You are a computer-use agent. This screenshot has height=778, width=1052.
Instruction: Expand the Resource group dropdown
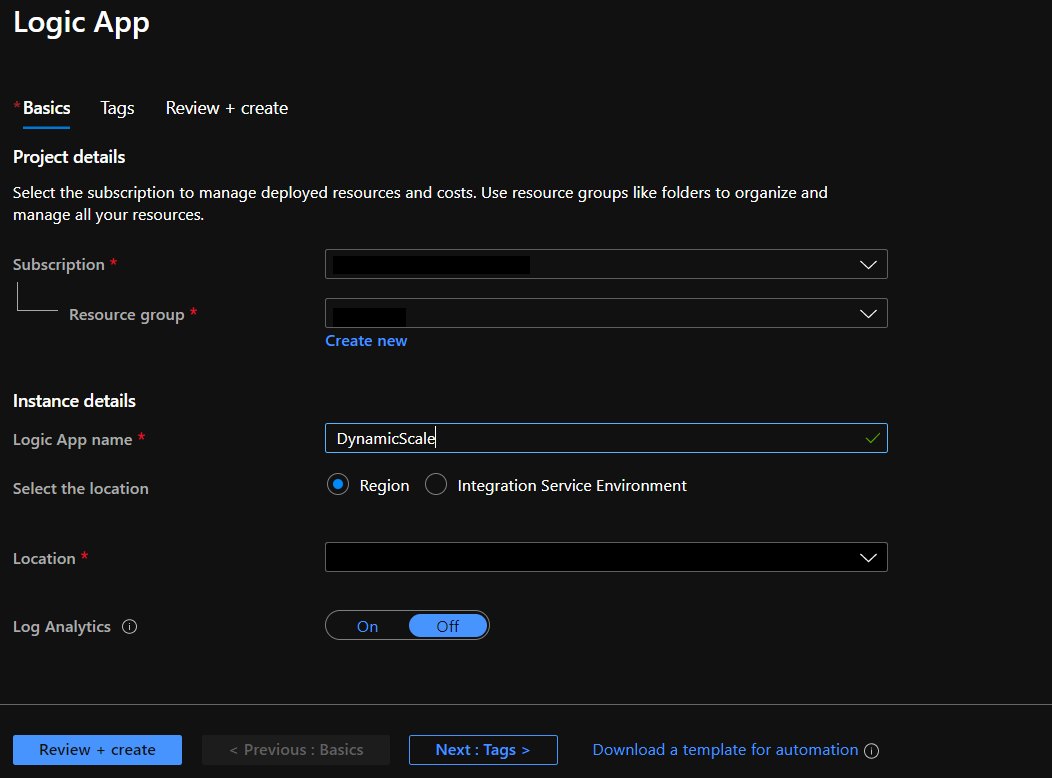click(x=606, y=313)
